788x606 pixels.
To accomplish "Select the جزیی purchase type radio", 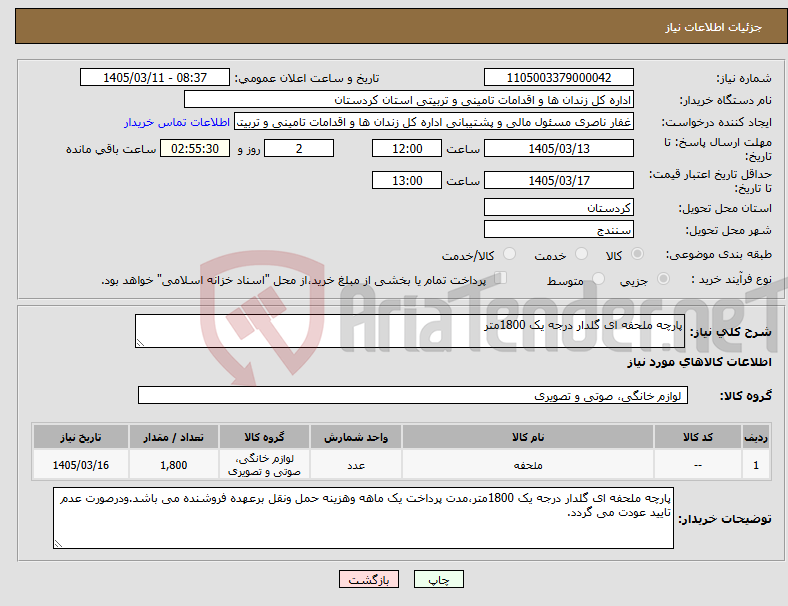I will [663, 278].
